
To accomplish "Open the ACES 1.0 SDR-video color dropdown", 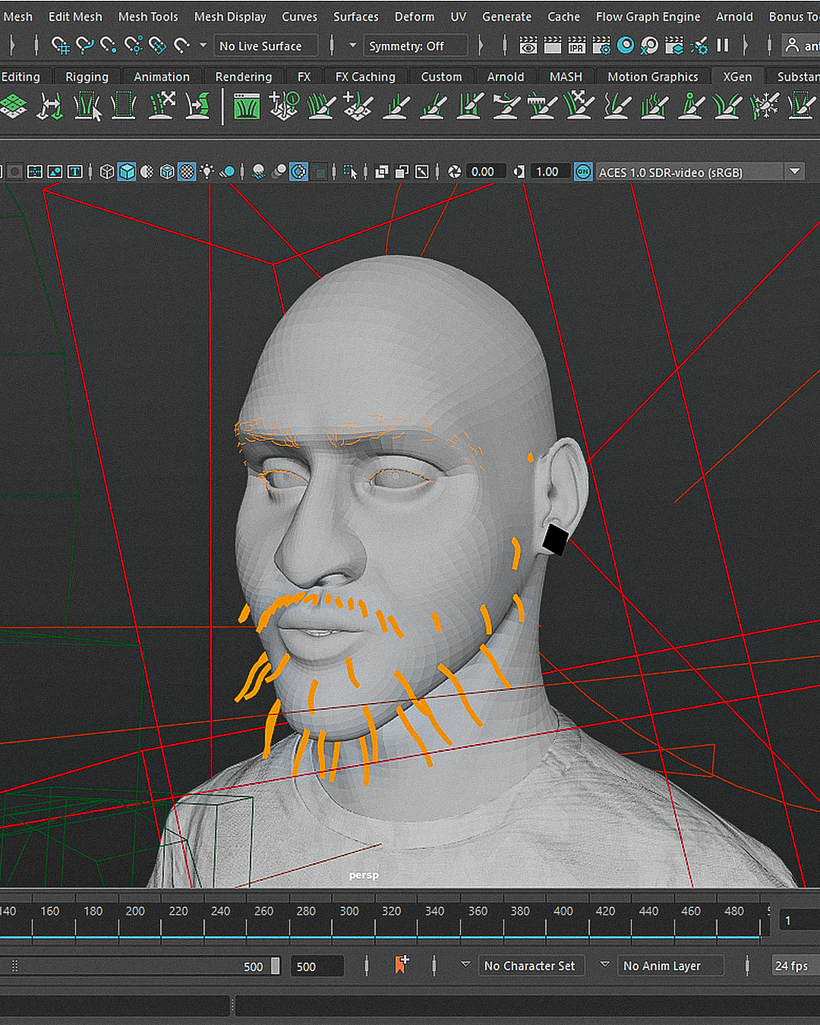I will [x=794, y=171].
